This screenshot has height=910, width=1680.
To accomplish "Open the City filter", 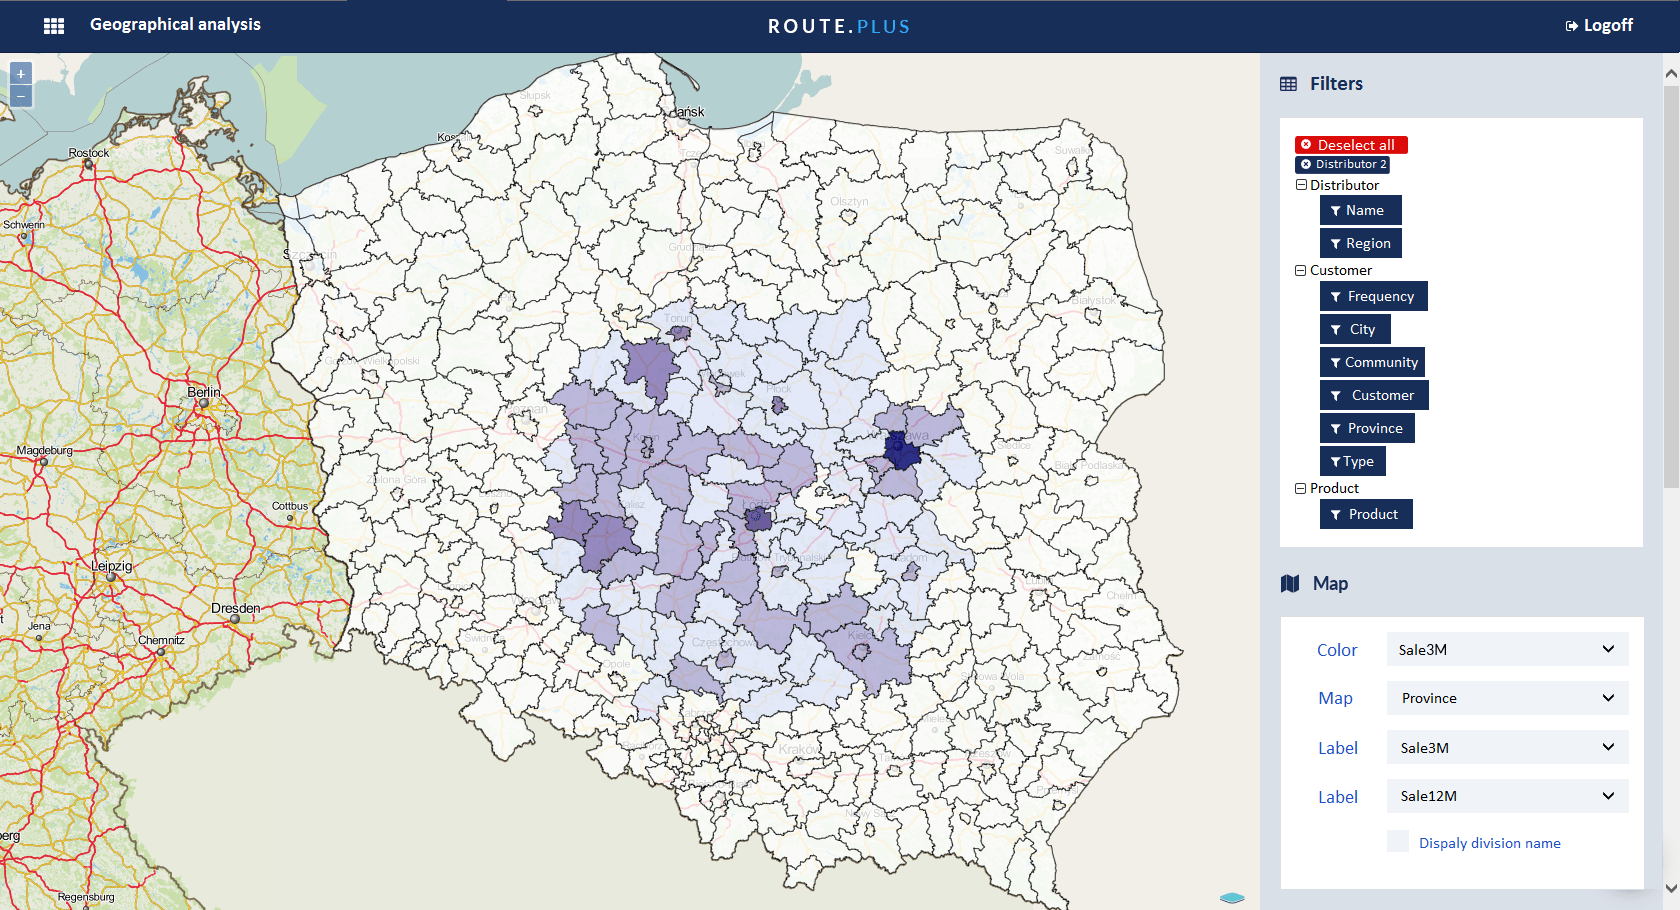I will click(1355, 329).
